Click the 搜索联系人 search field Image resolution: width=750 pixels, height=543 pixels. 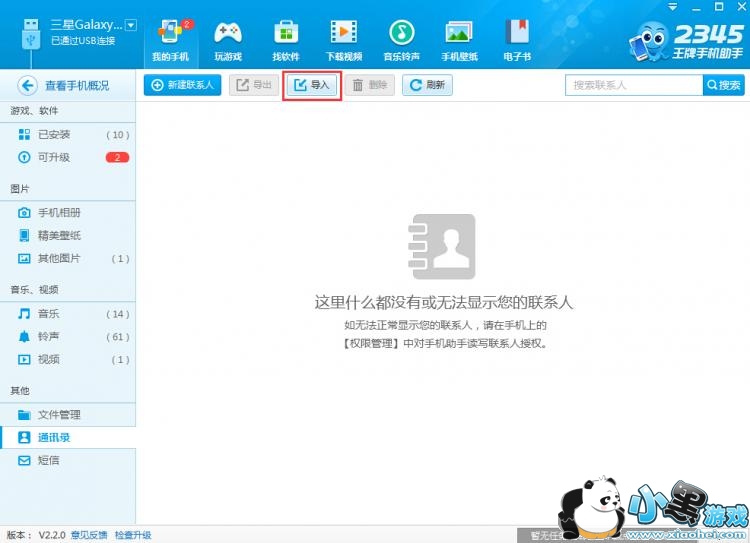coord(634,85)
